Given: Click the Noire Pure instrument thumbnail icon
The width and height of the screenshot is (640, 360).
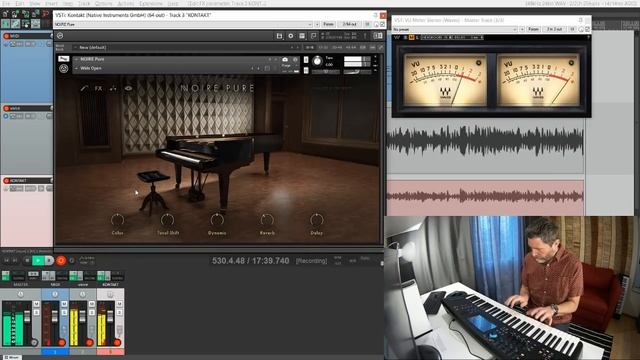Looking at the screenshot, I should pos(64,59).
